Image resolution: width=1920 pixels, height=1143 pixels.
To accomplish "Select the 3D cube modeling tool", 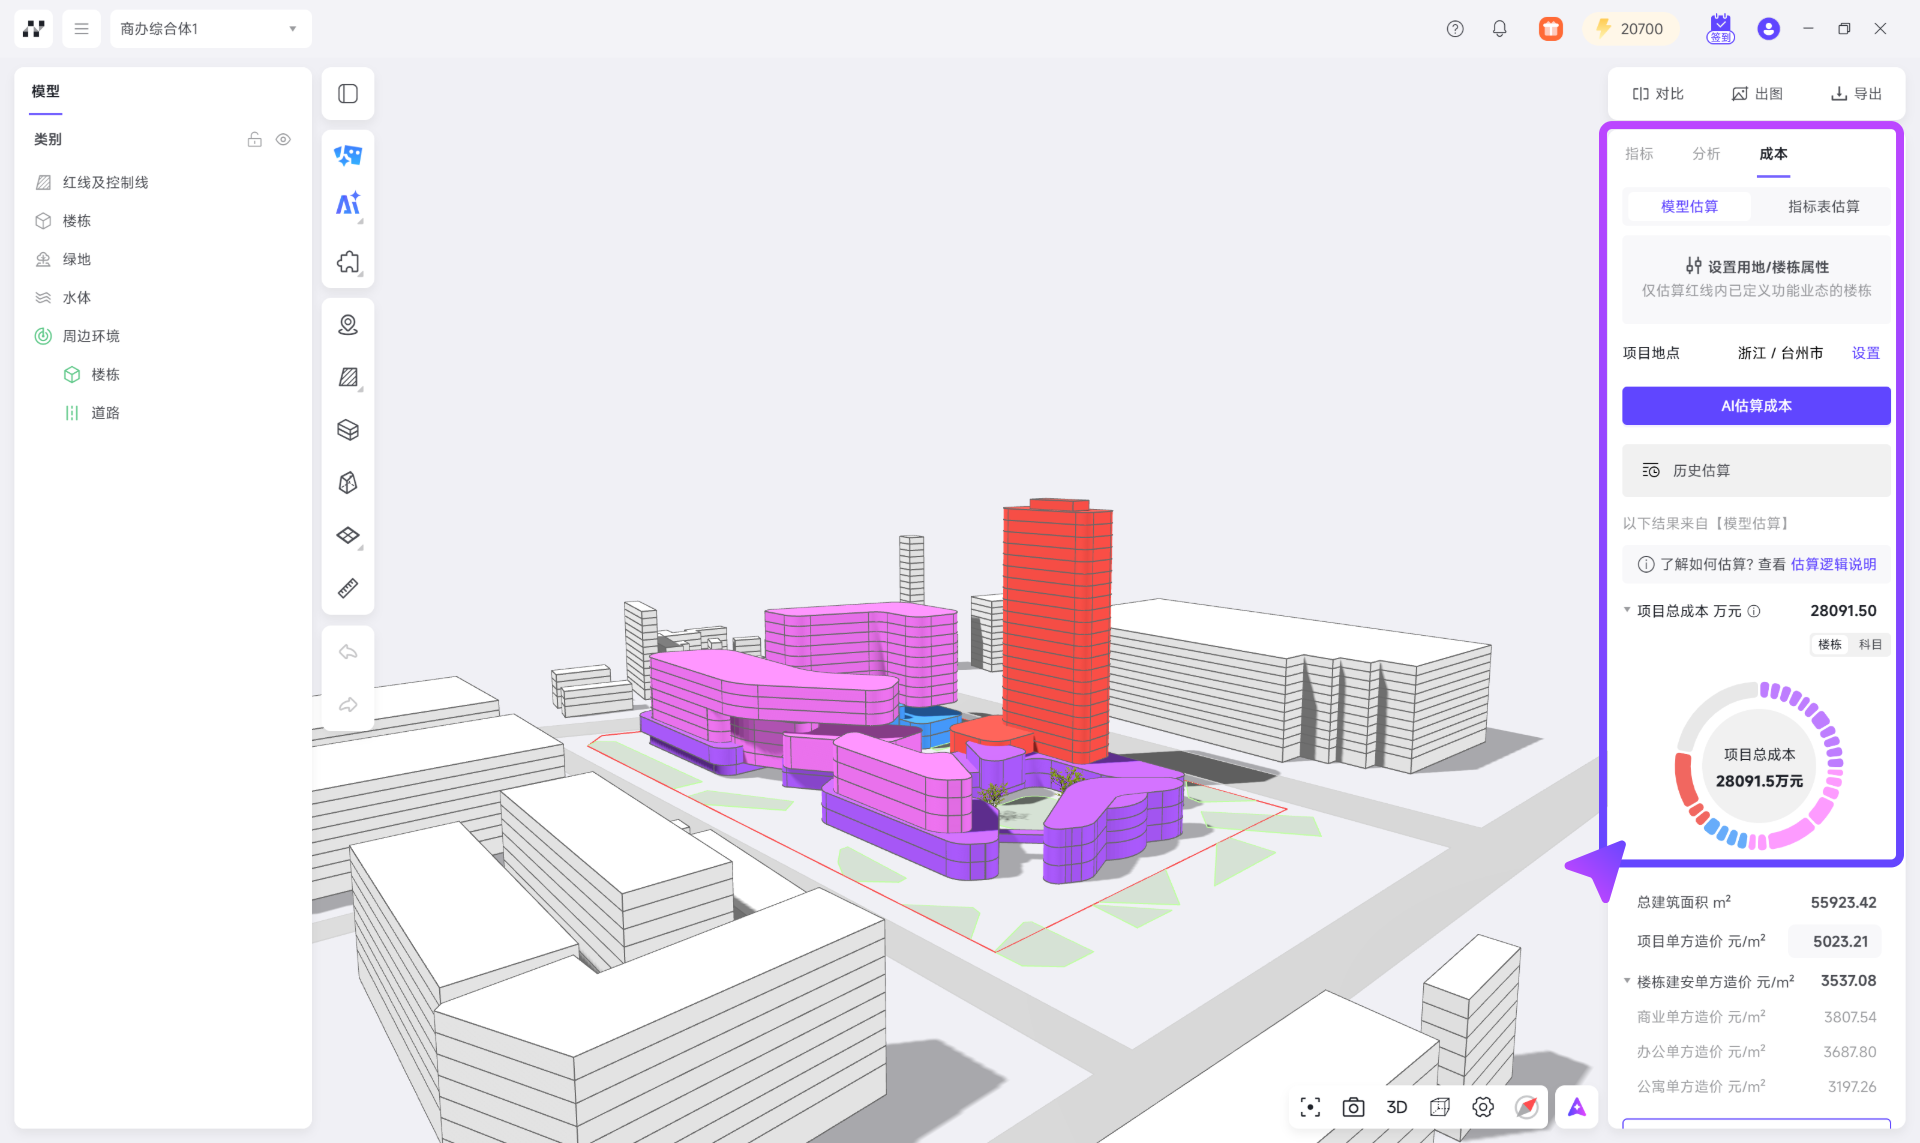I will click(x=348, y=483).
